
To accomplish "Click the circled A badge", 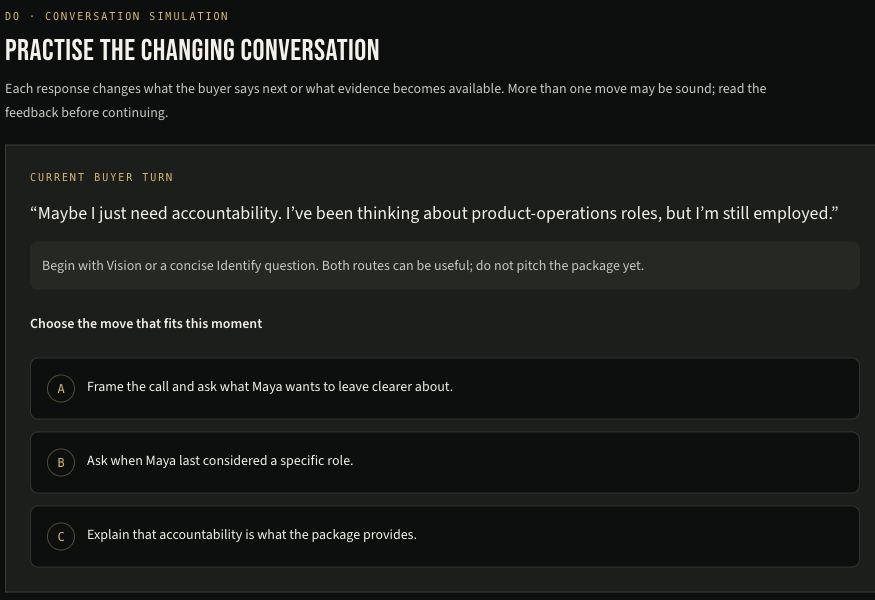I will pos(61,388).
